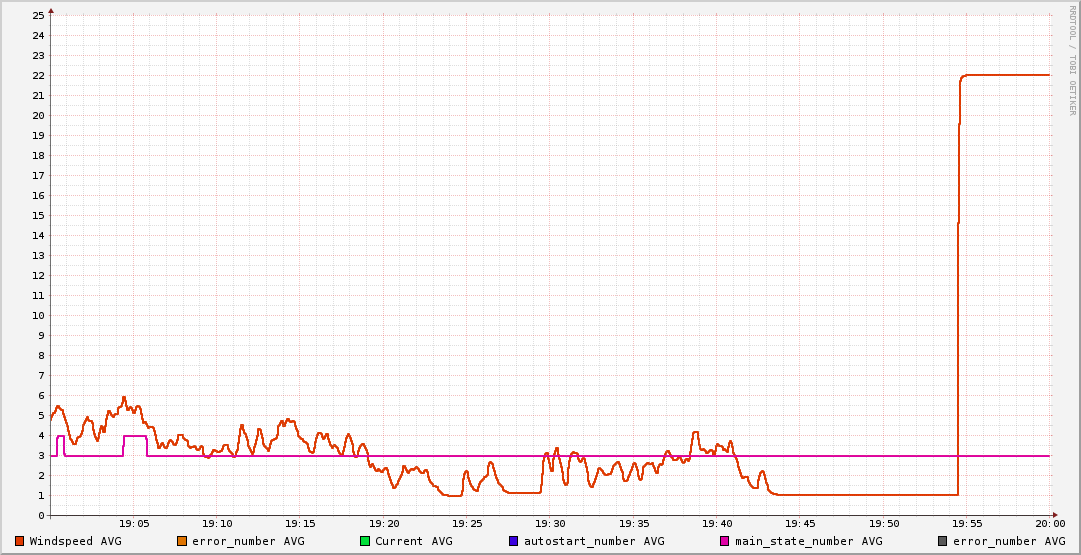Click the 19:45 time axis label
1081x555 pixels.
tap(800, 523)
